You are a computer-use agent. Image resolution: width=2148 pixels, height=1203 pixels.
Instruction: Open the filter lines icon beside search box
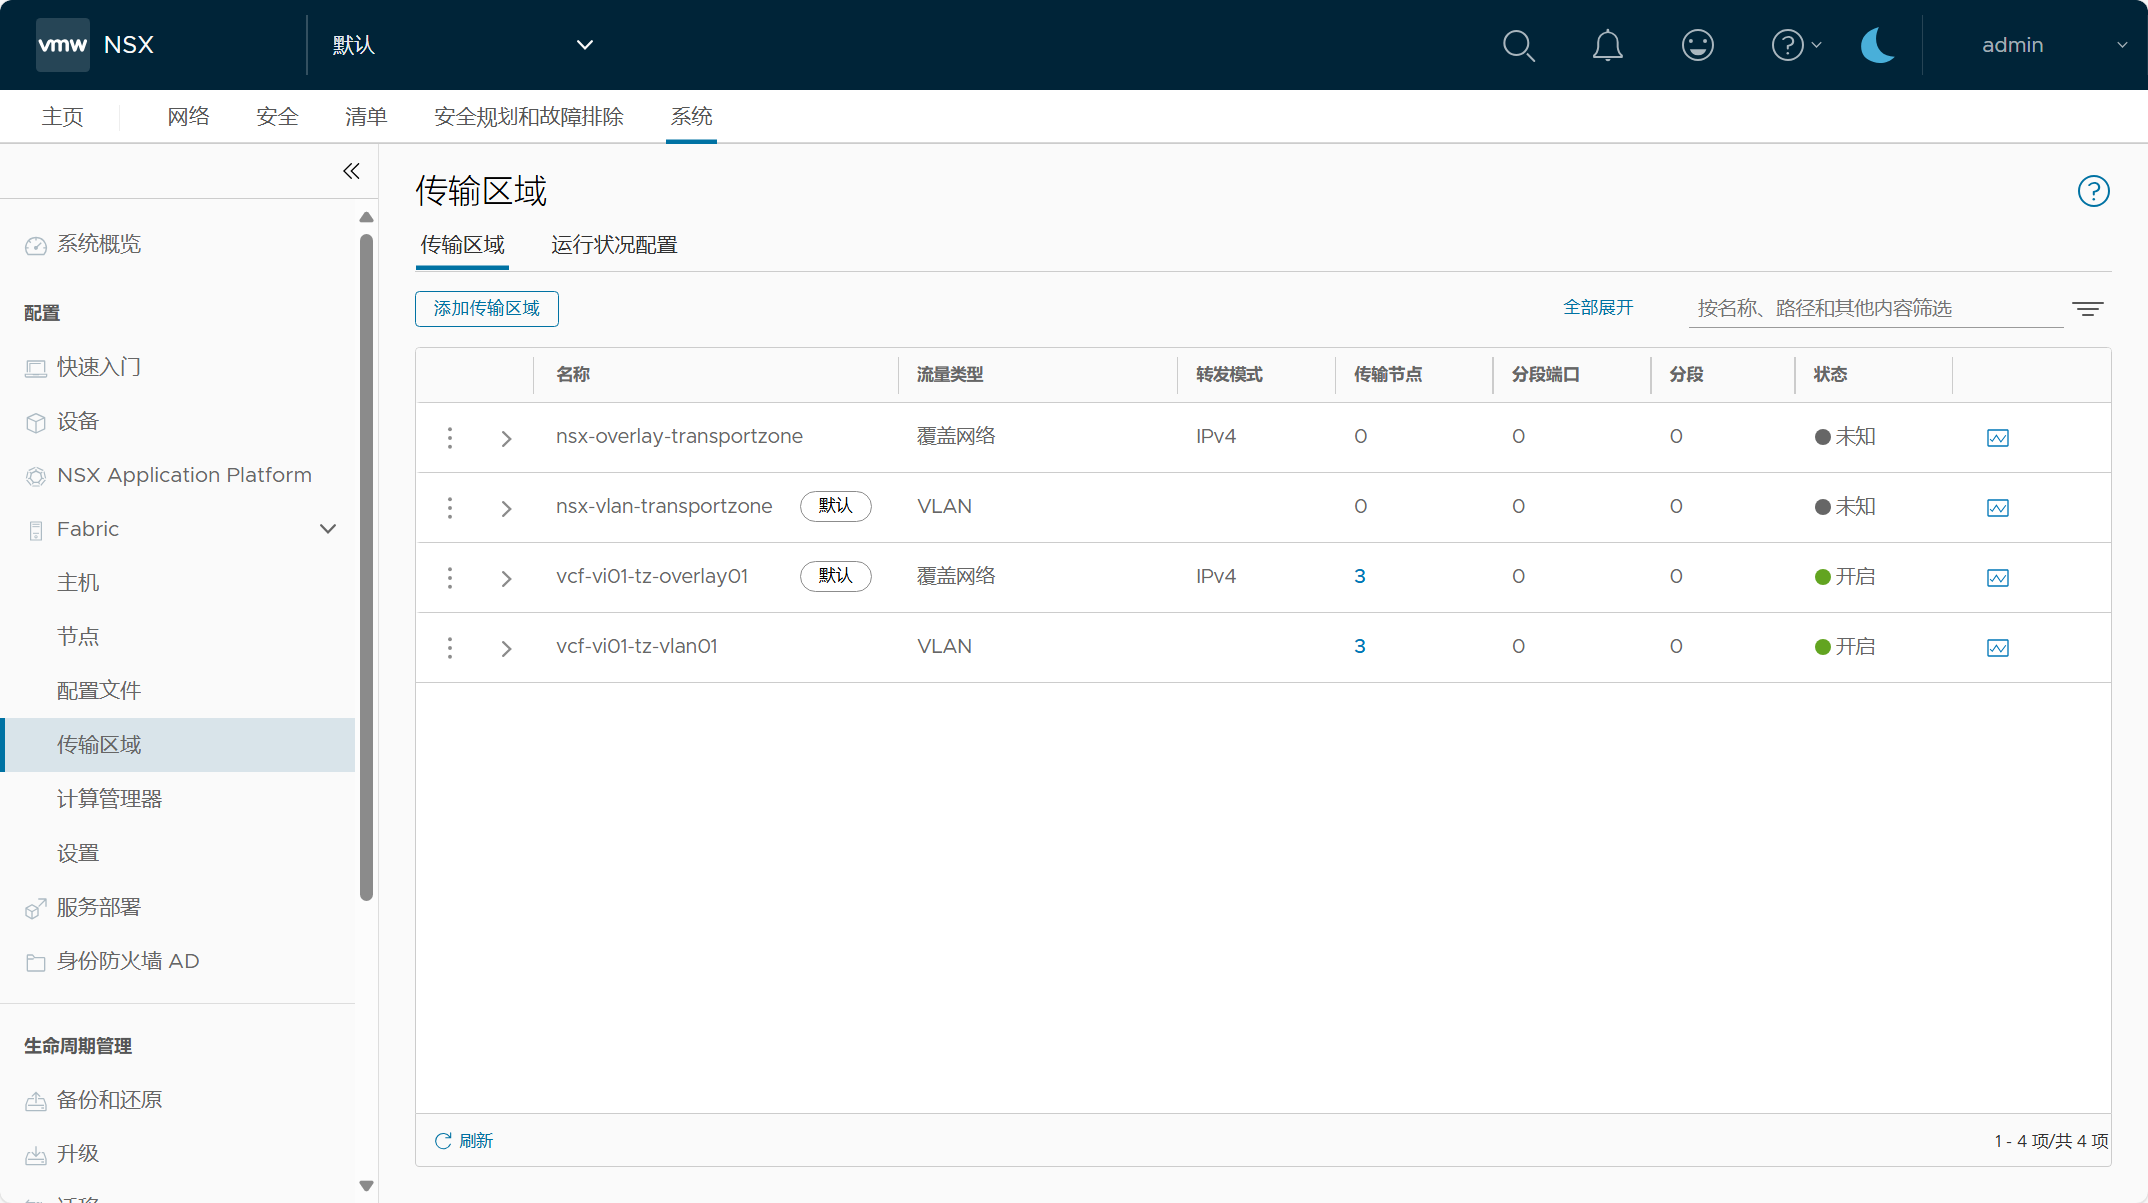(x=2087, y=309)
